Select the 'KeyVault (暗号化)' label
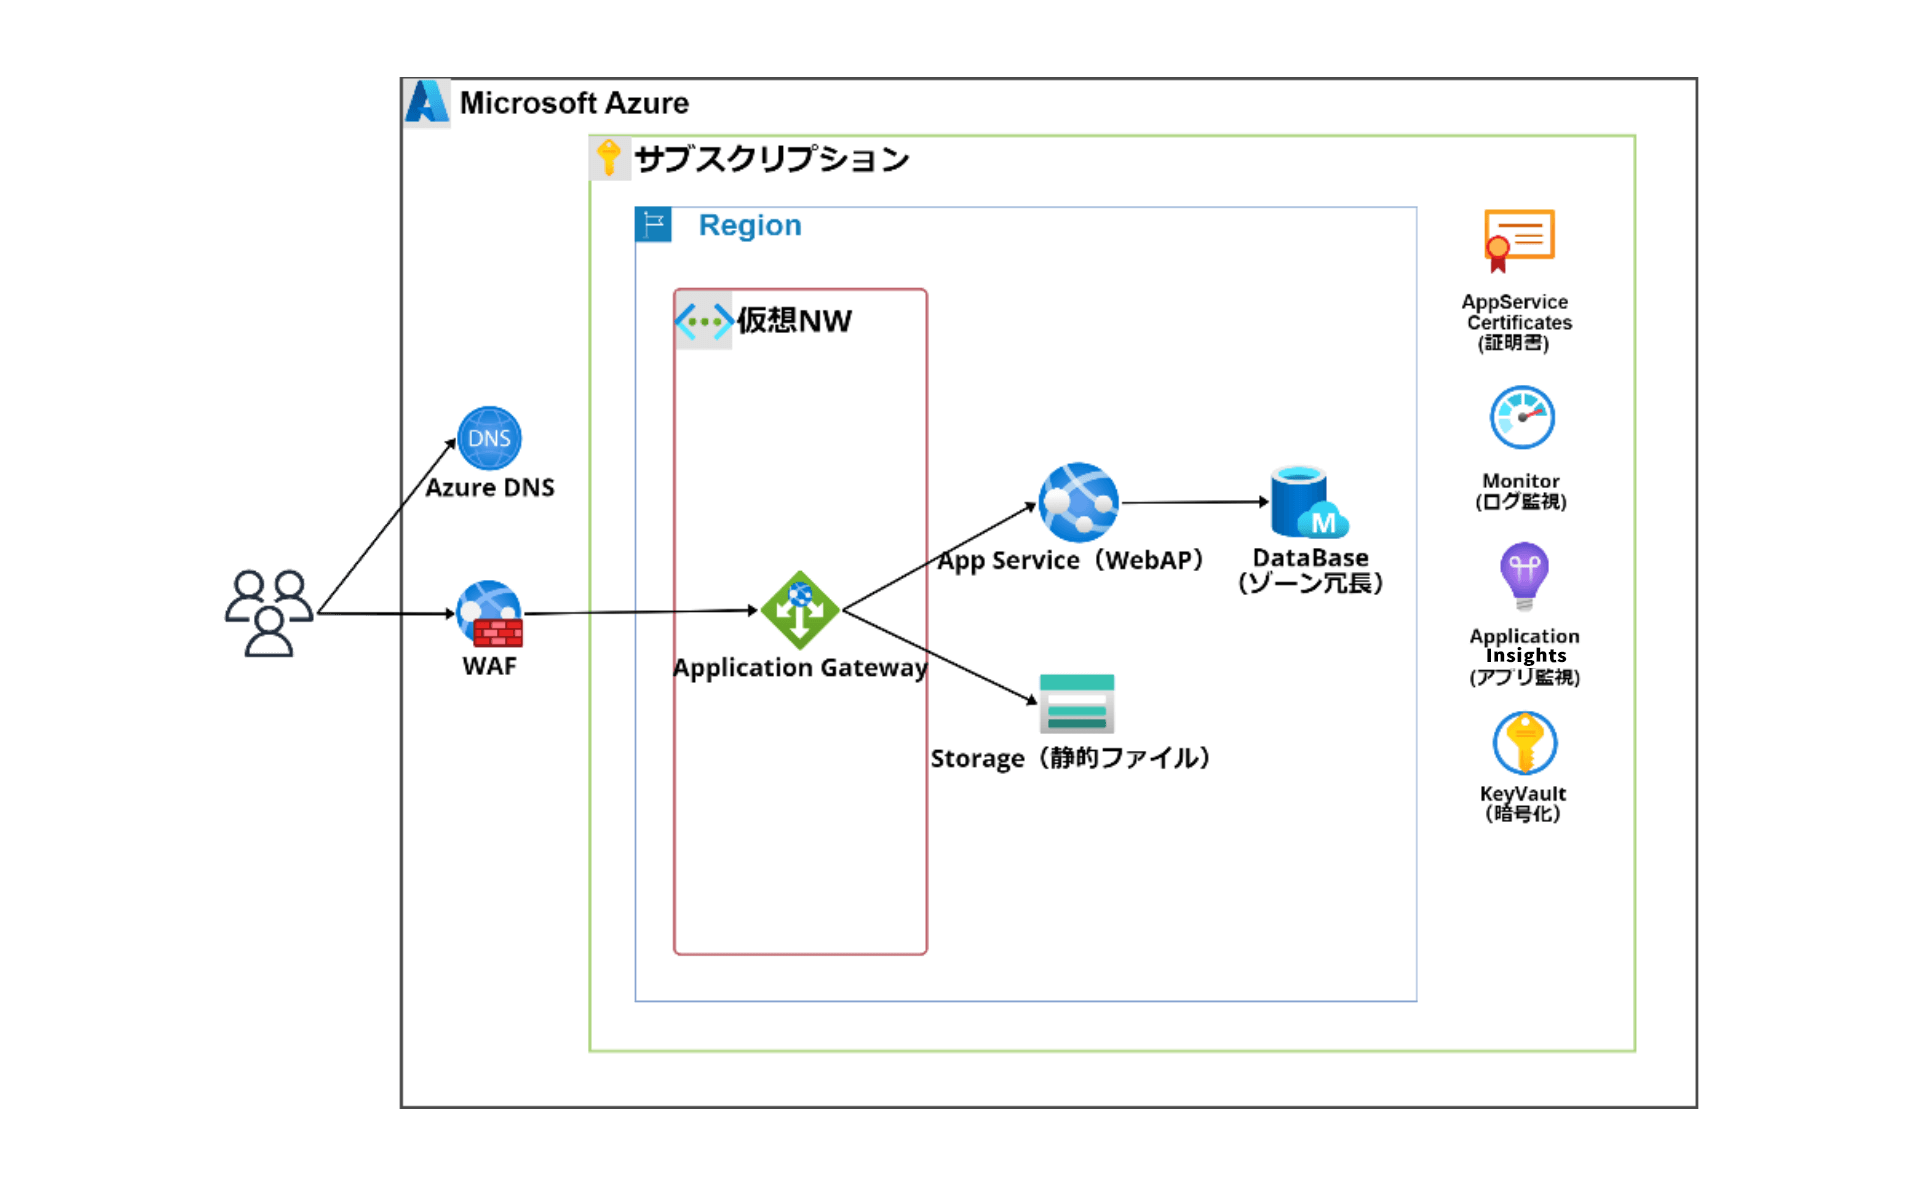 tap(1523, 803)
